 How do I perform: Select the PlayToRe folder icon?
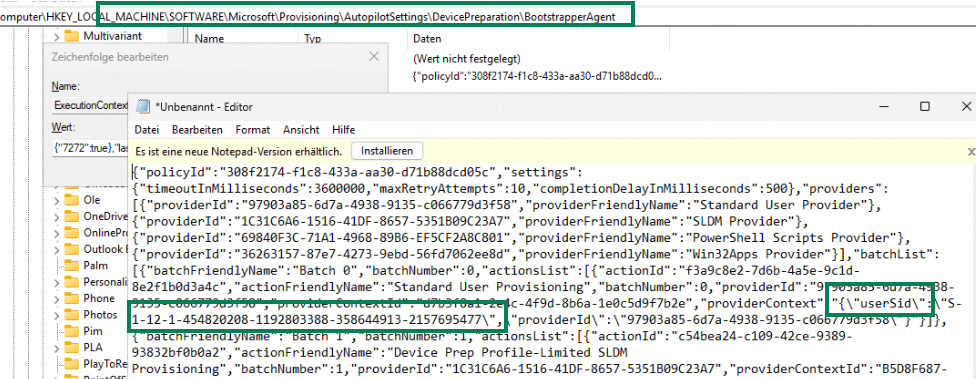coord(72,363)
